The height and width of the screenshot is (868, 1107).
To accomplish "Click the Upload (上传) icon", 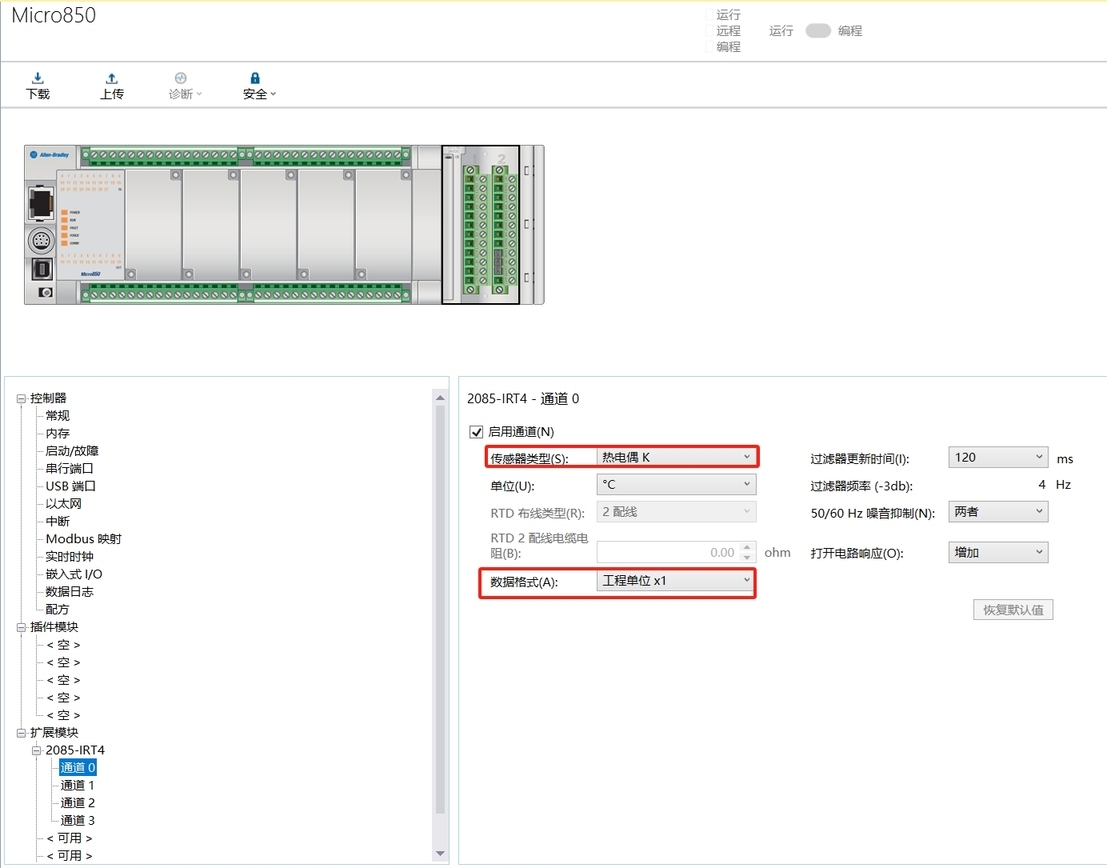I will [111, 79].
